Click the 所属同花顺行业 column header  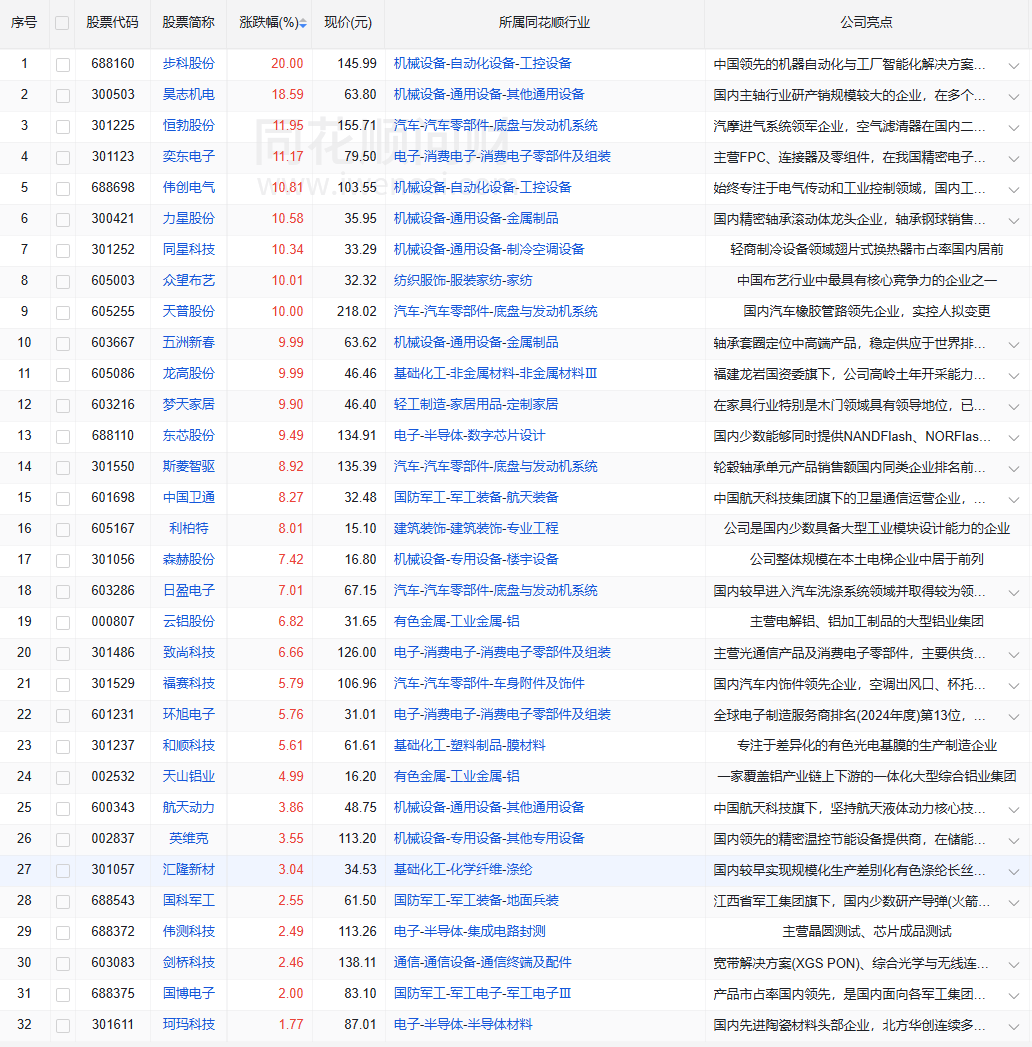pyautogui.click(x=544, y=22)
